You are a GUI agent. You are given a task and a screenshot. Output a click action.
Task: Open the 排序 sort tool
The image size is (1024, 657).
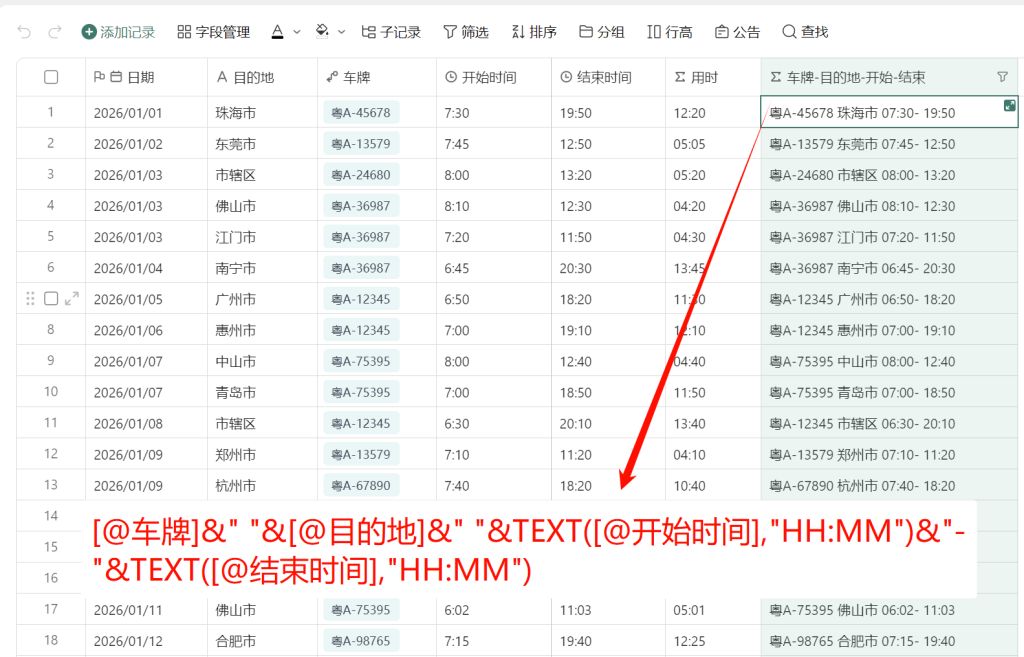534,32
